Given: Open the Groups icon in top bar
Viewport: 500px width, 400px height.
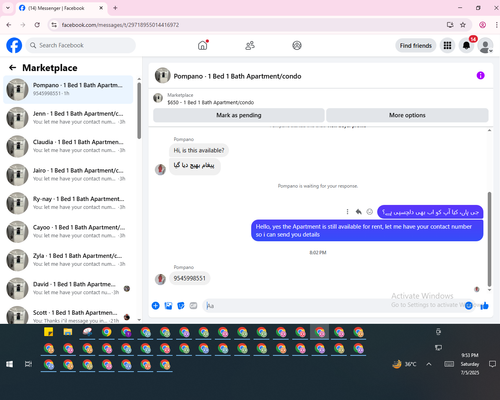Looking at the screenshot, I should coord(297,45).
